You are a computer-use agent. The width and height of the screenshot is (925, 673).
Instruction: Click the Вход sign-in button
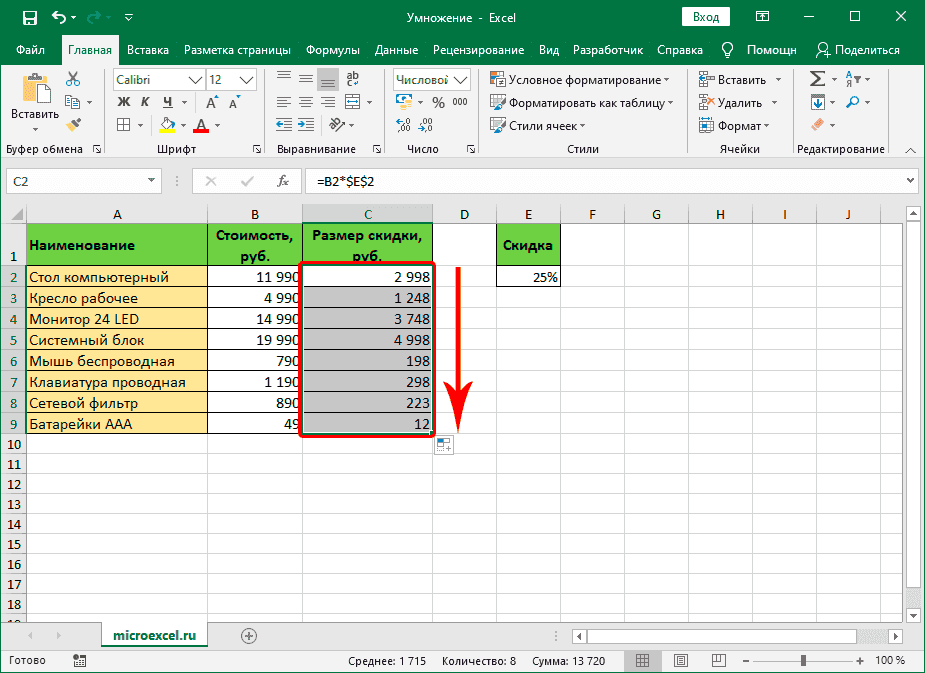pyautogui.click(x=706, y=17)
